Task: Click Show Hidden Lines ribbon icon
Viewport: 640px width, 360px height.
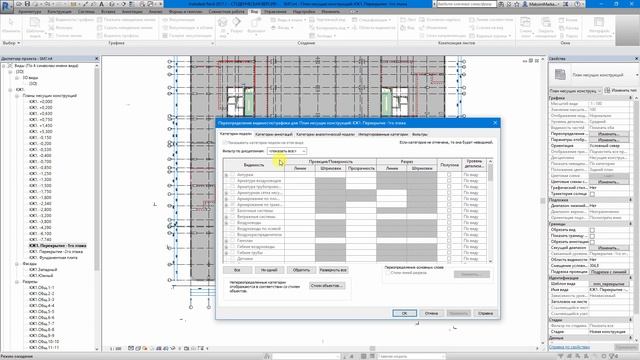Action: 100,20
